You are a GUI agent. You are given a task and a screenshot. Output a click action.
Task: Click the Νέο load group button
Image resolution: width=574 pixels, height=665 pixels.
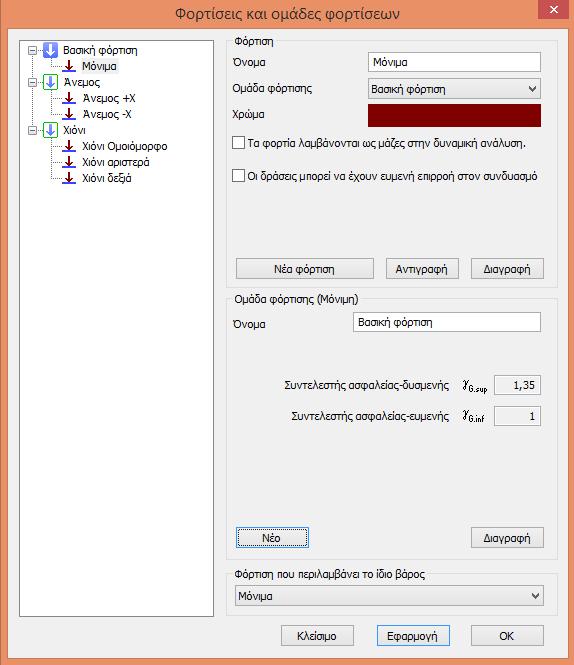click(272, 538)
